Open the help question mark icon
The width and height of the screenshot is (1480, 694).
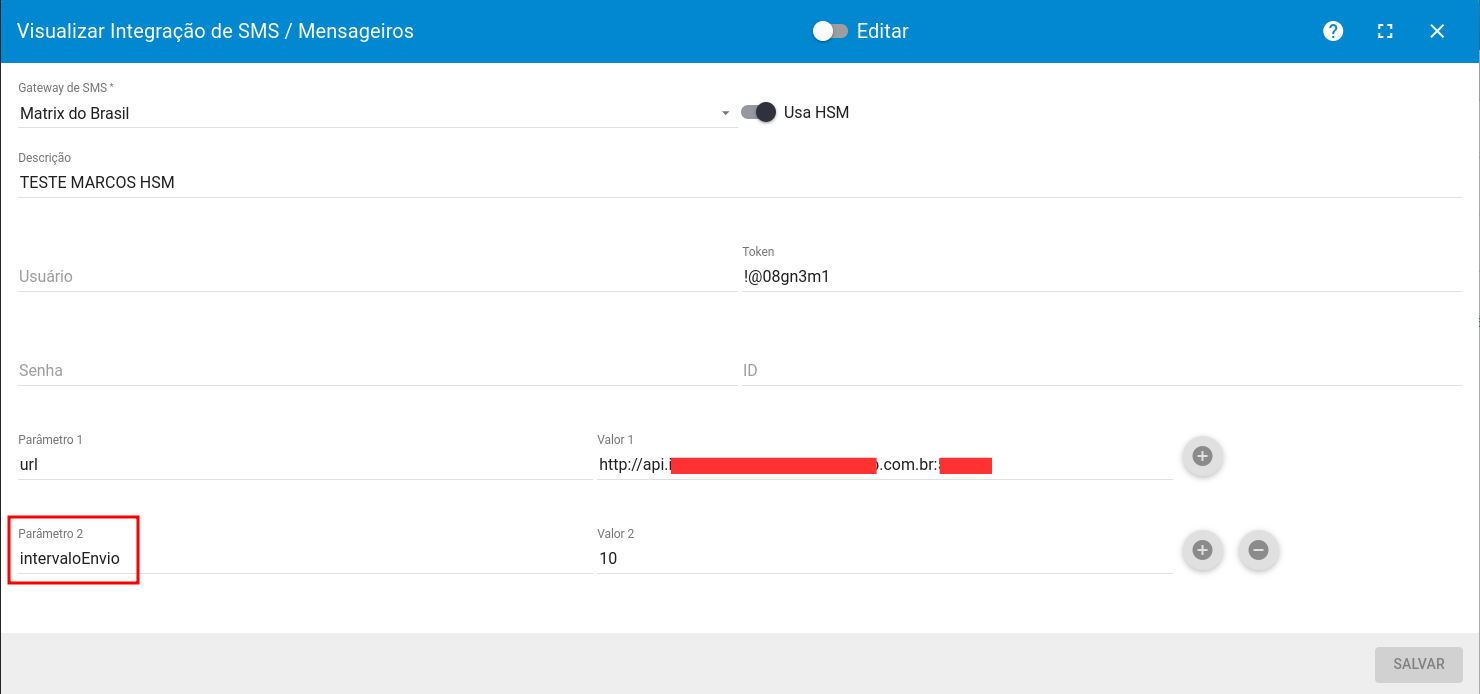tap(1333, 31)
